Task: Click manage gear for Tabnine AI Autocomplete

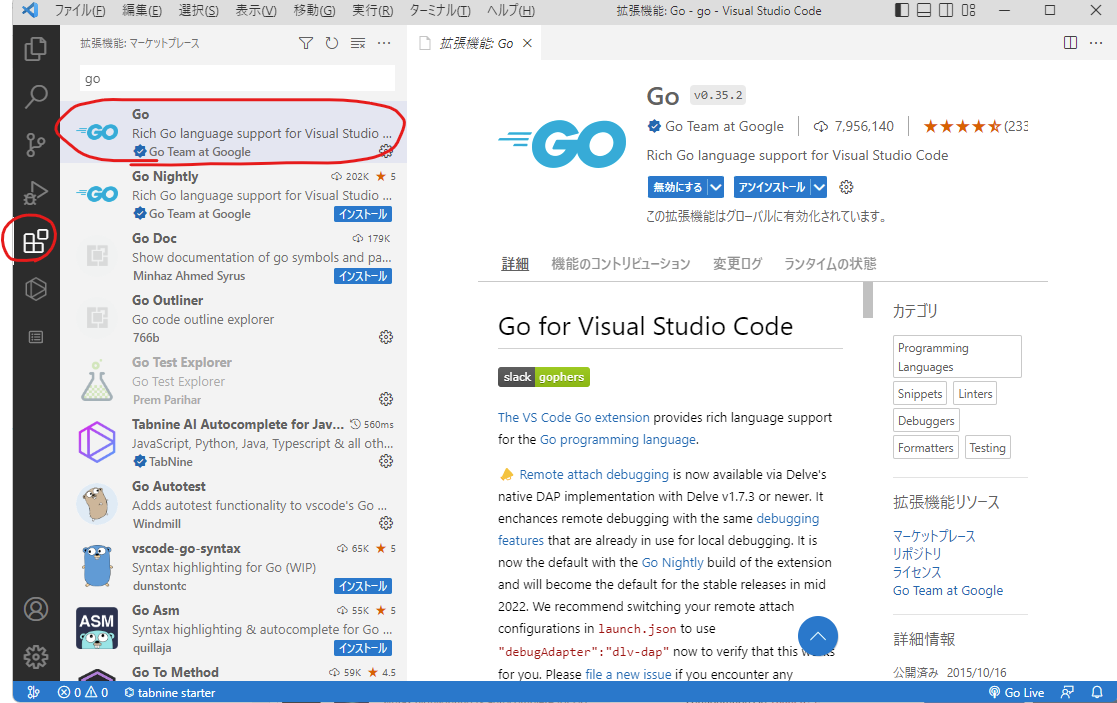Action: tap(385, 461)
